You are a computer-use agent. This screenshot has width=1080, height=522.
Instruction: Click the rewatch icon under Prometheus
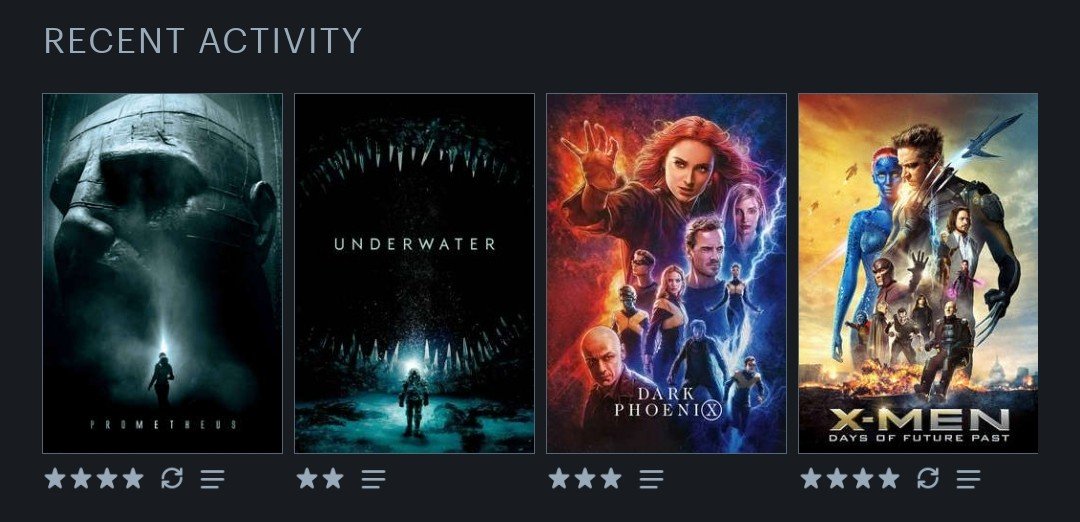172,478
